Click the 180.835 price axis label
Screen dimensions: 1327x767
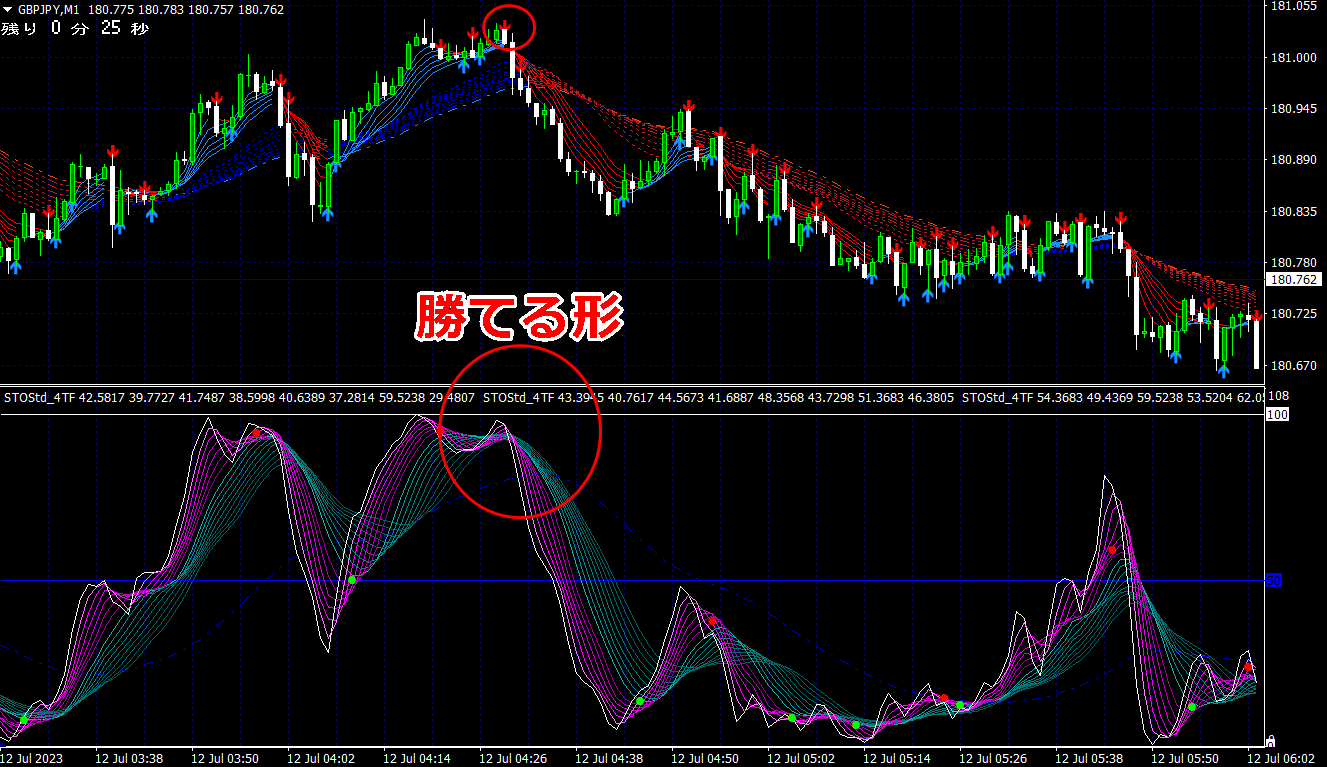point(1293,212)
